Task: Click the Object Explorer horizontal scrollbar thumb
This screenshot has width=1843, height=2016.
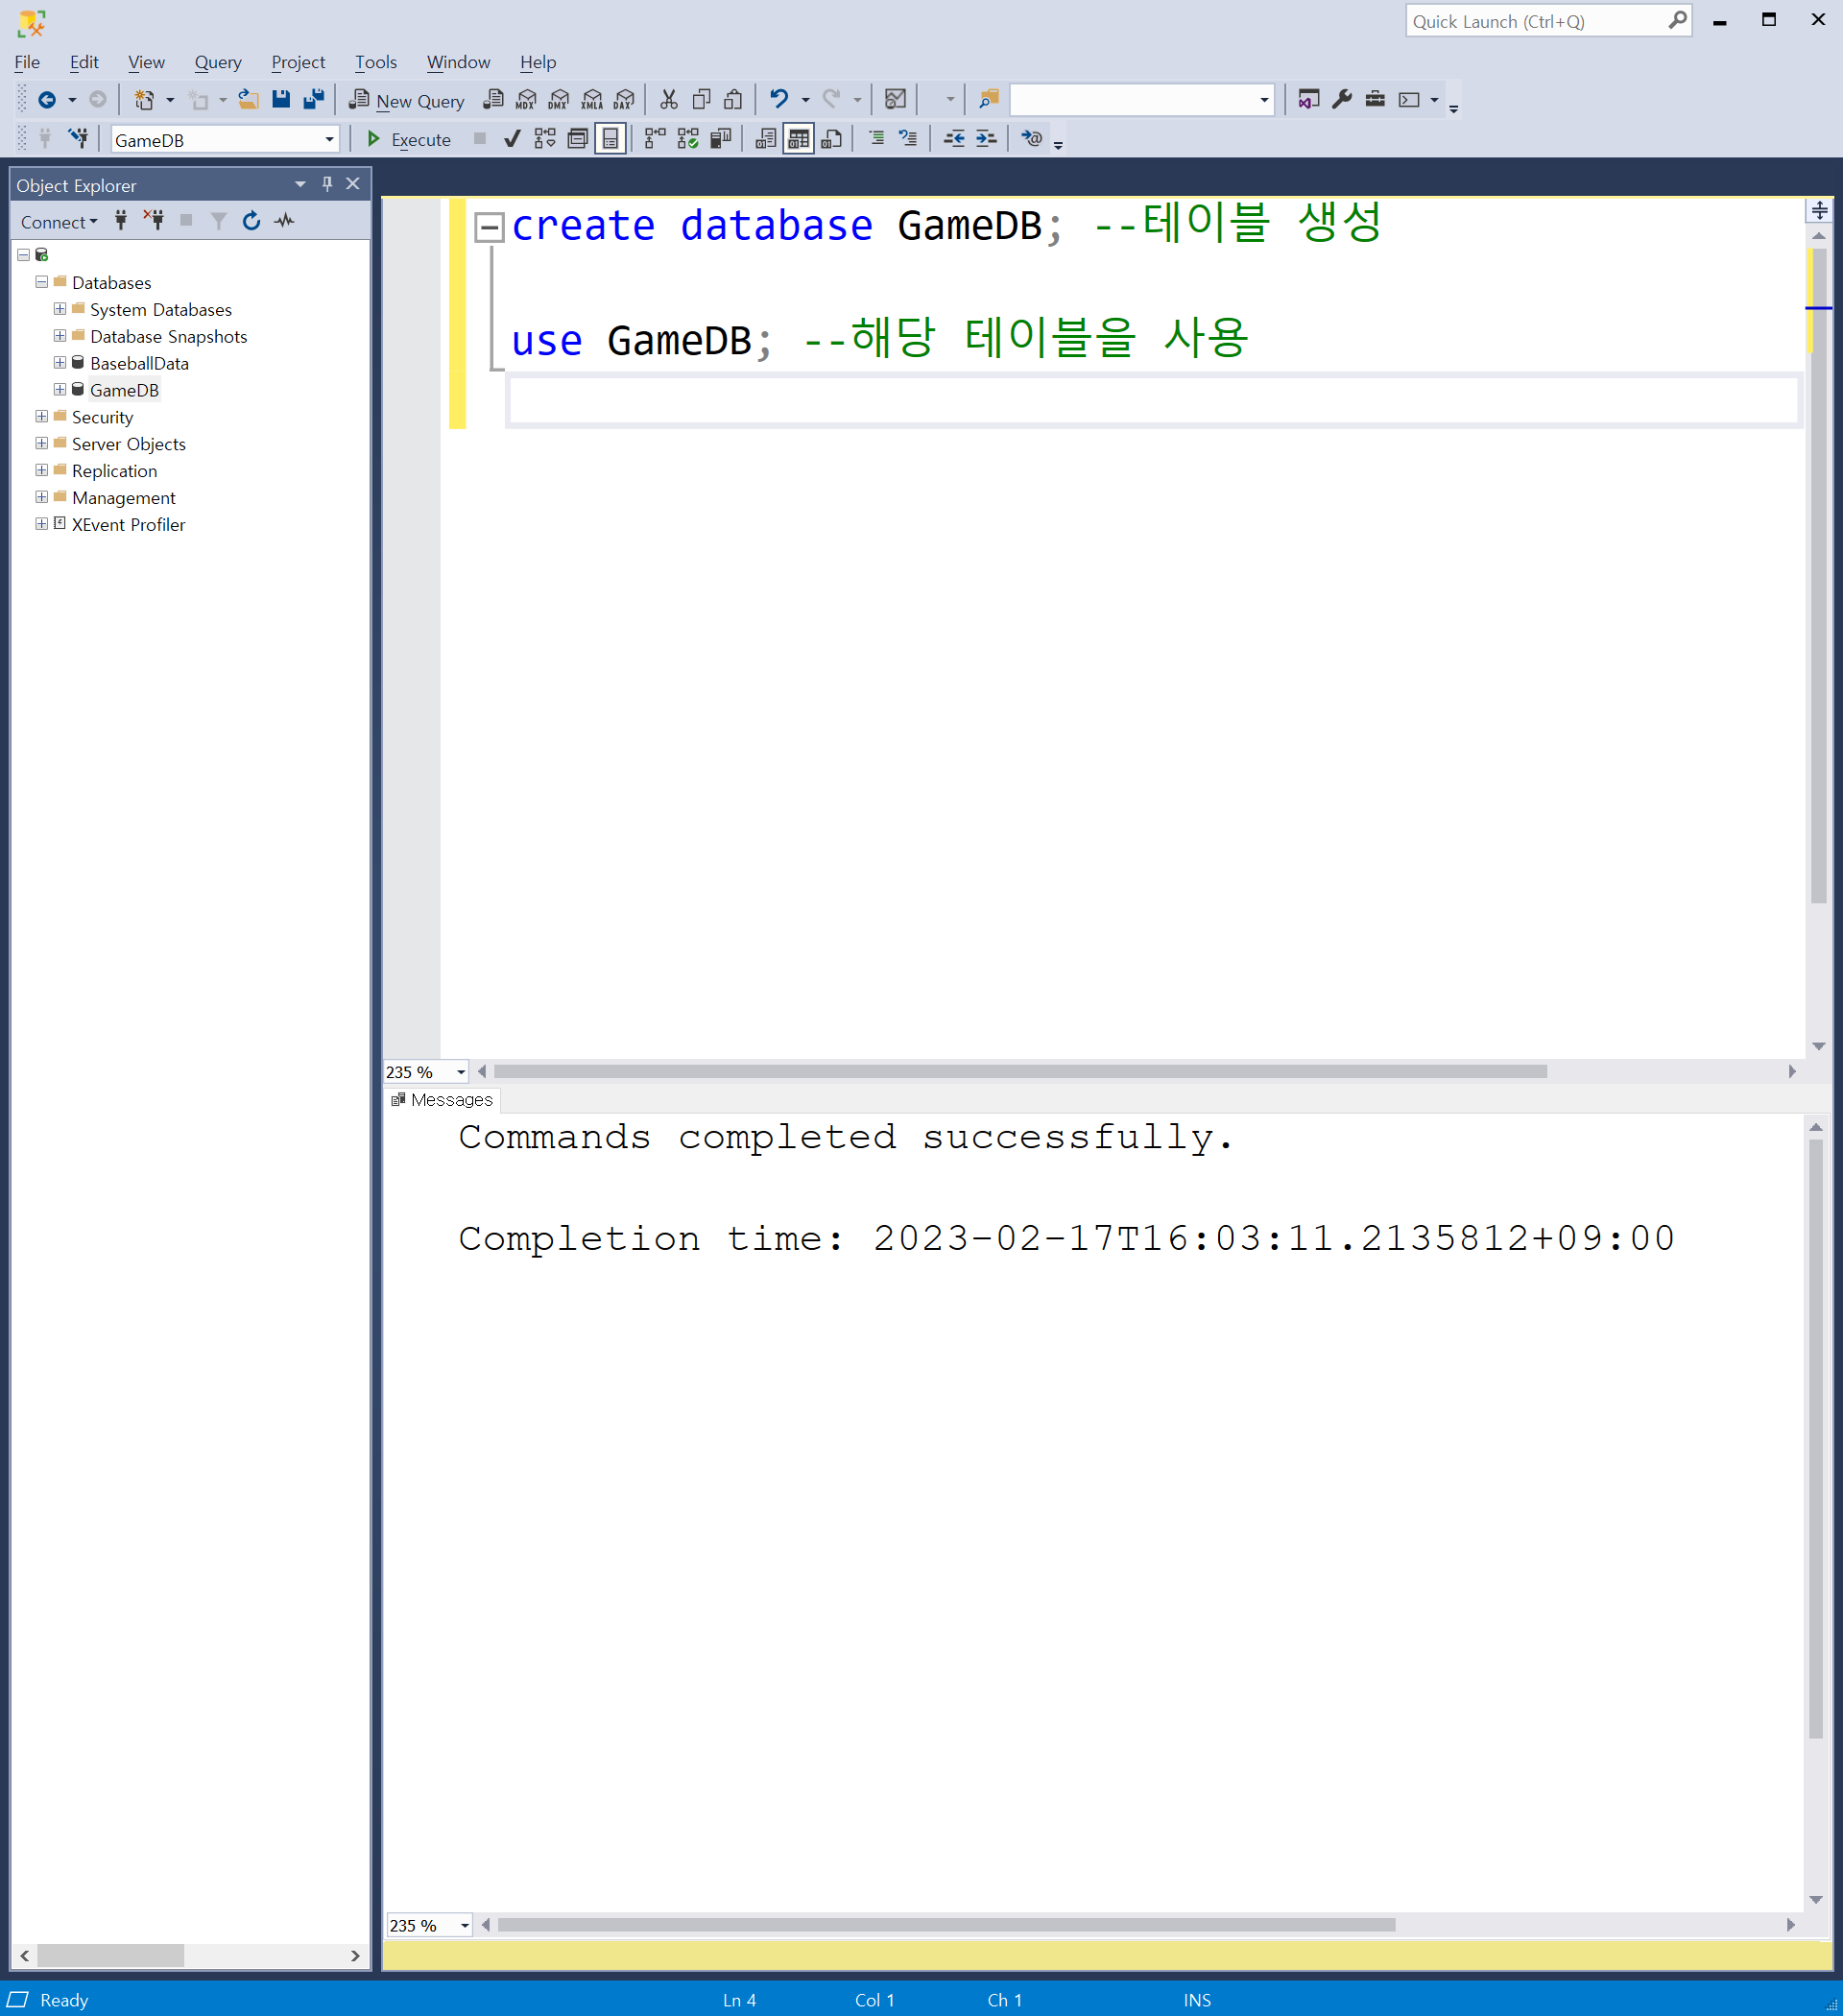Action: click(111, 1956)
